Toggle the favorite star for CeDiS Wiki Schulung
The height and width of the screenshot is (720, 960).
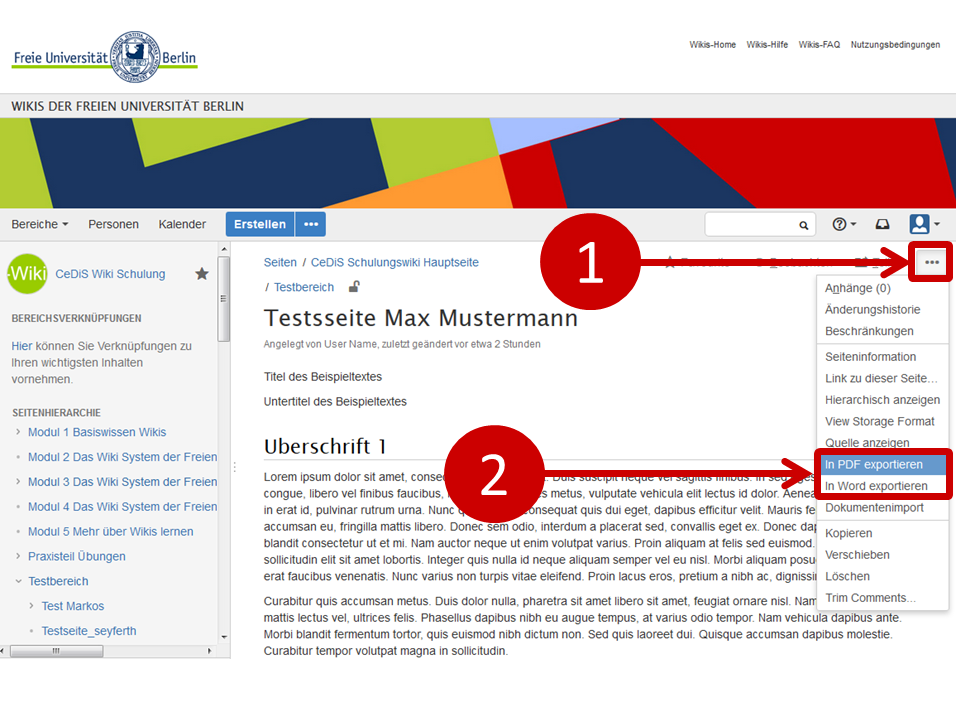click(x=201, y=274)
